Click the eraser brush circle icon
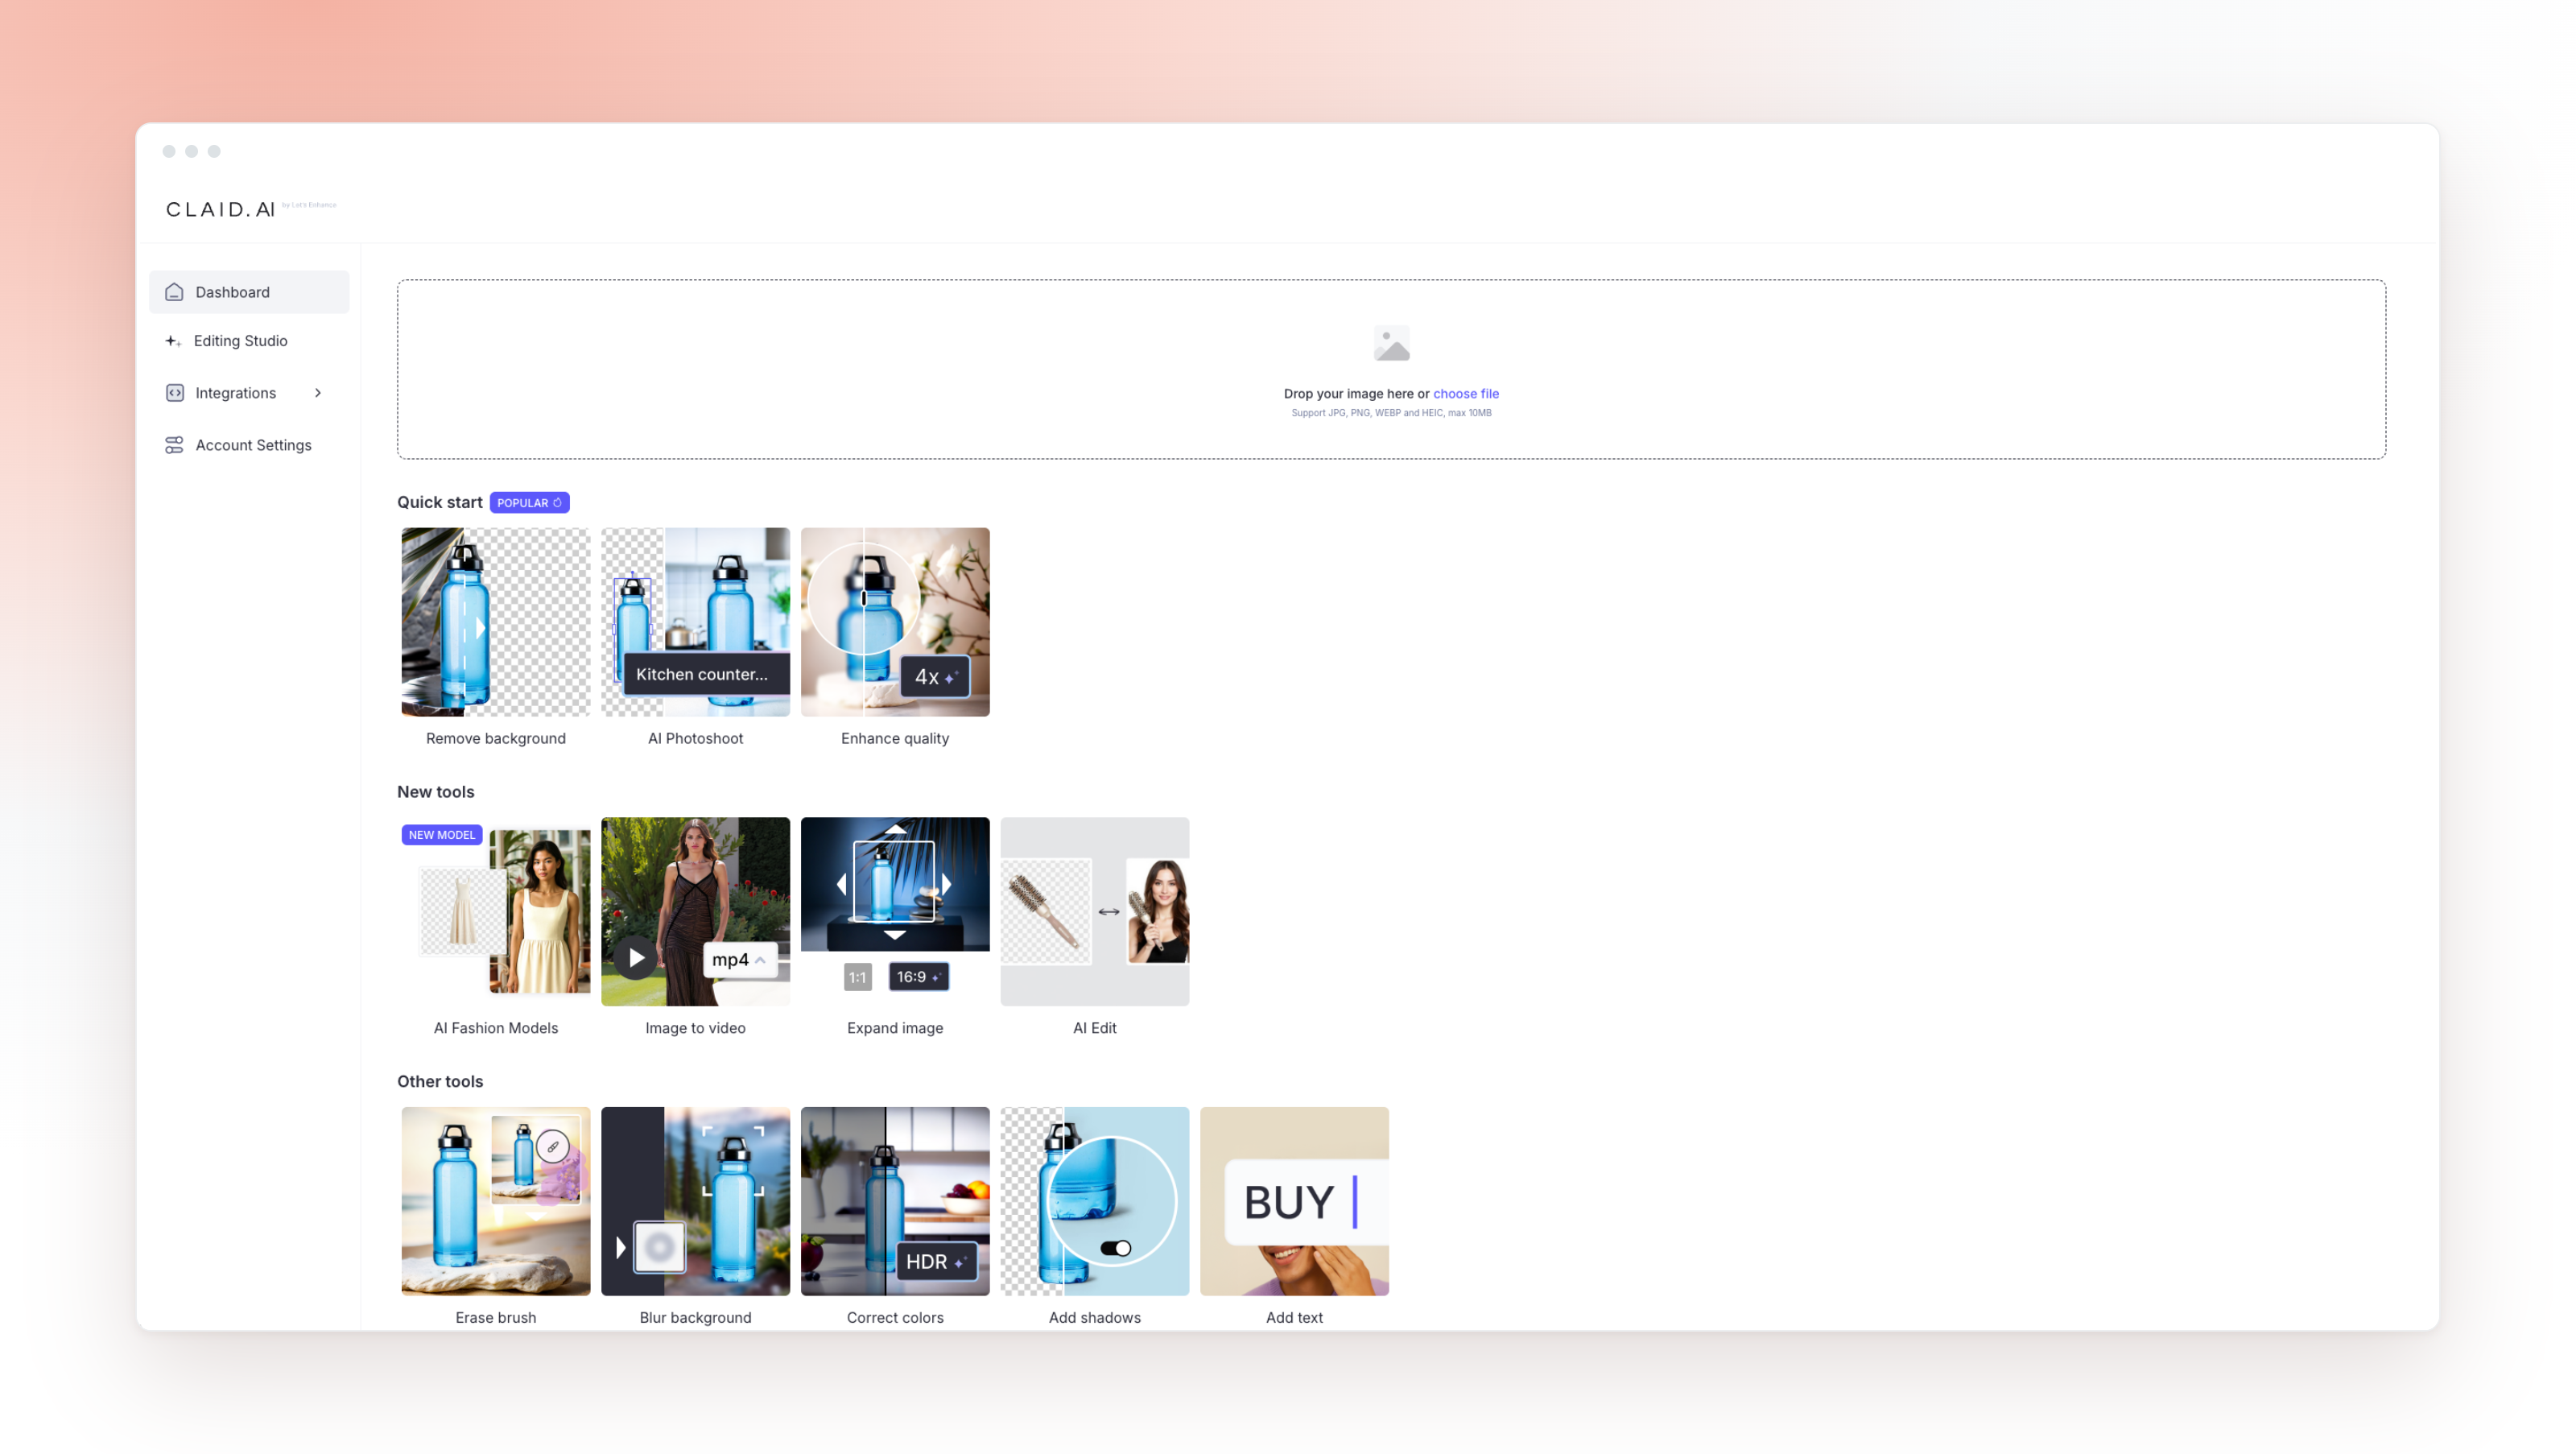This screenshot has height=1454, width=2576. tap(552, 1146)
